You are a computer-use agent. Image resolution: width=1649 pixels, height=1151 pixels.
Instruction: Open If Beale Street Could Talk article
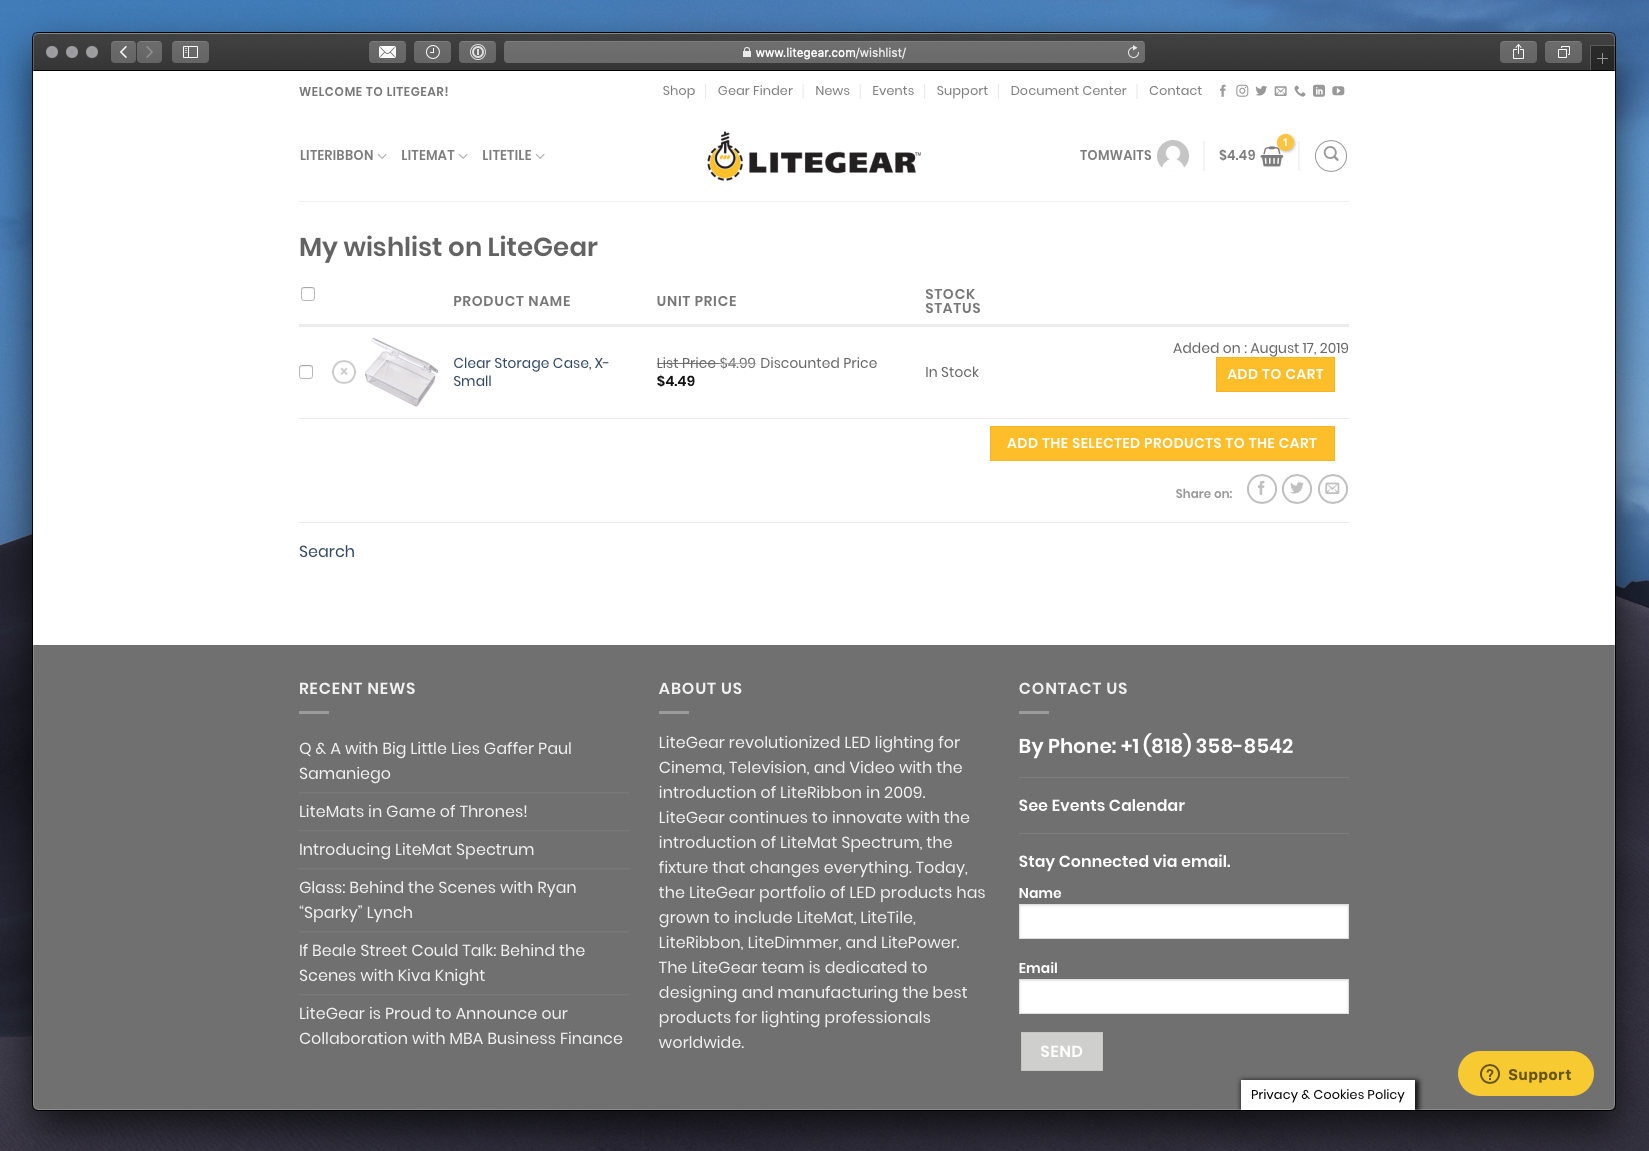(x=442, y=963)
